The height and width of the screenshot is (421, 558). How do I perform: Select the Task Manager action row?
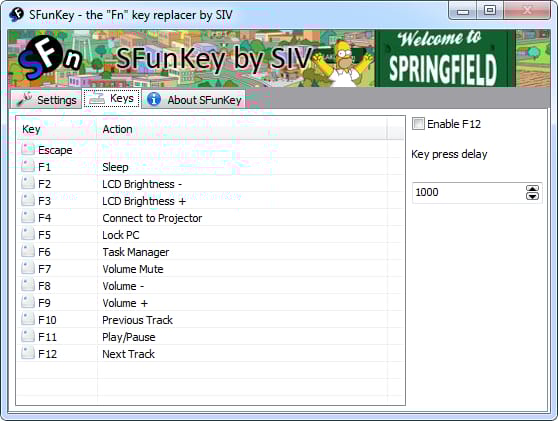click(x=210, y=252)
